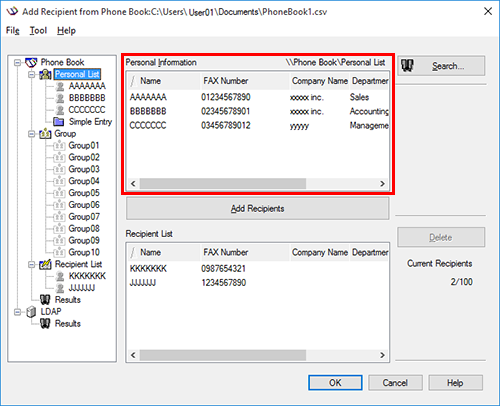Select the Group folder icon in the tree
The height and width of the screenshot is (406, 500).
[45, 134]
